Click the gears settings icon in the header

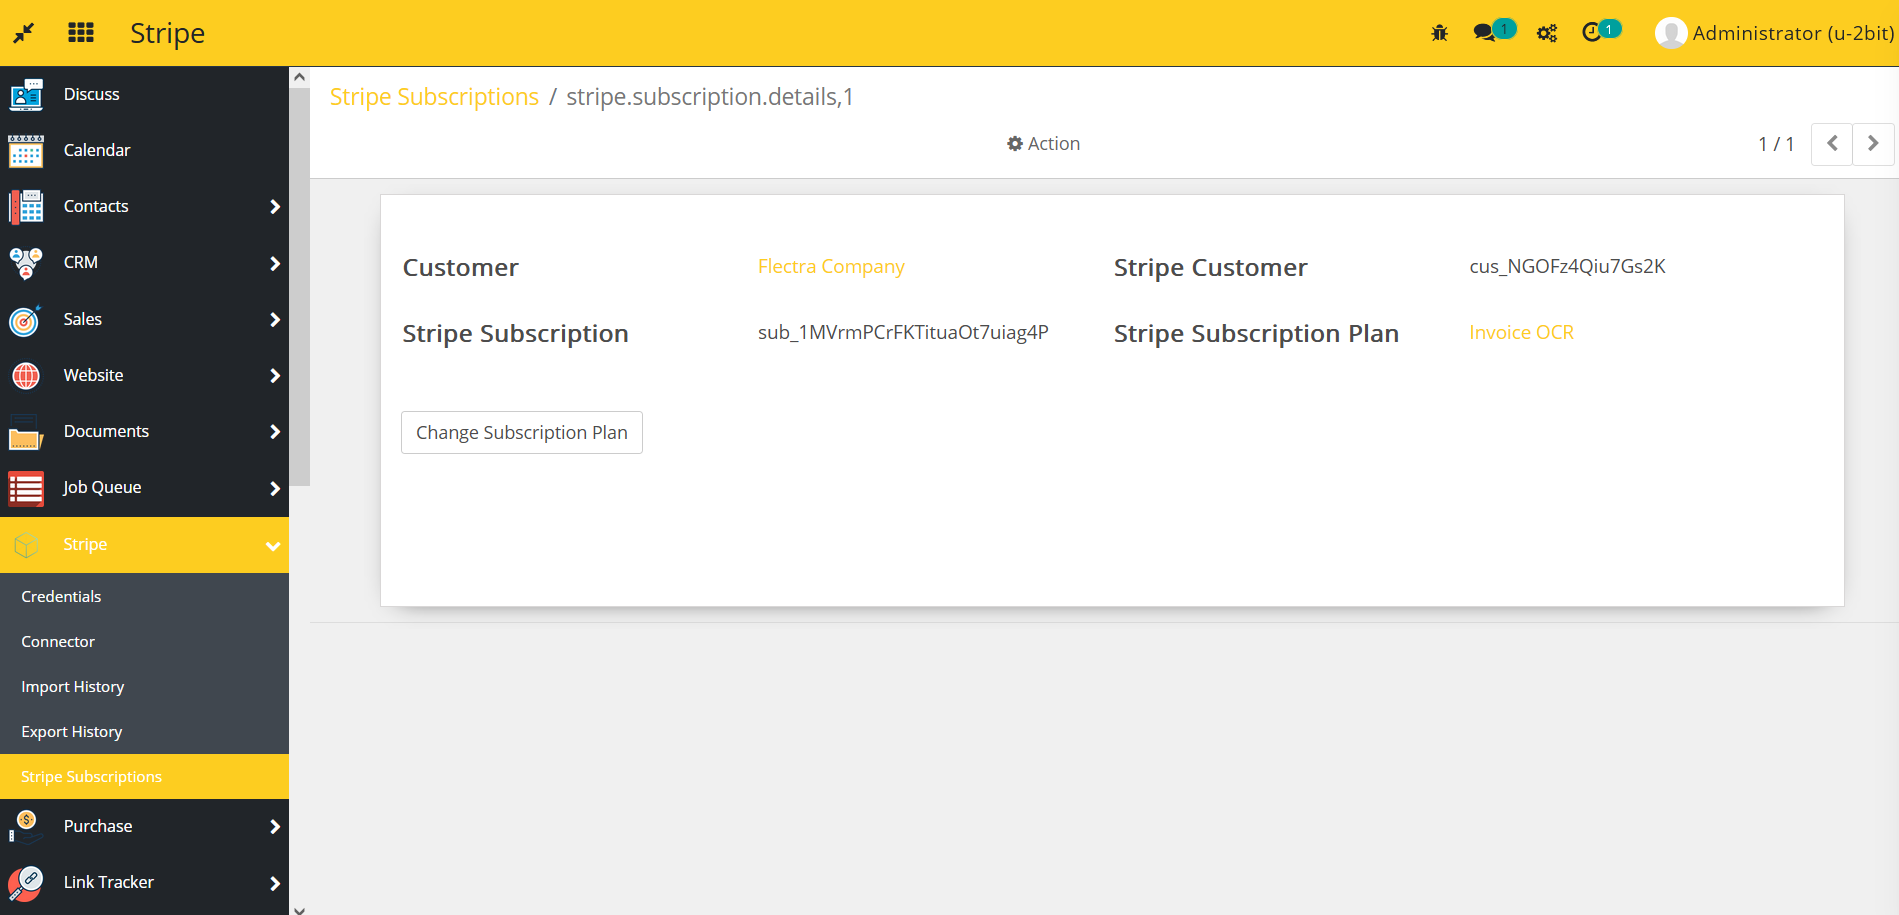(1546, 31)
